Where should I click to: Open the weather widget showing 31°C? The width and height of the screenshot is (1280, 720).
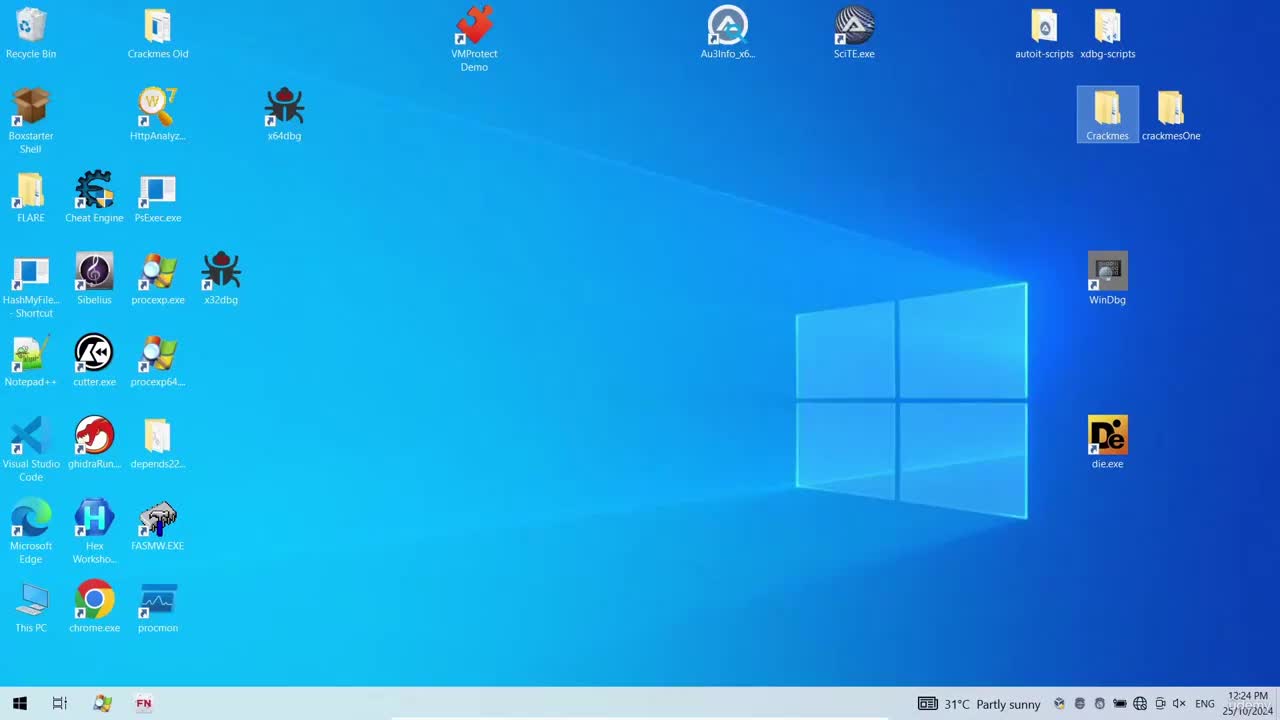[x=980, y=704]
